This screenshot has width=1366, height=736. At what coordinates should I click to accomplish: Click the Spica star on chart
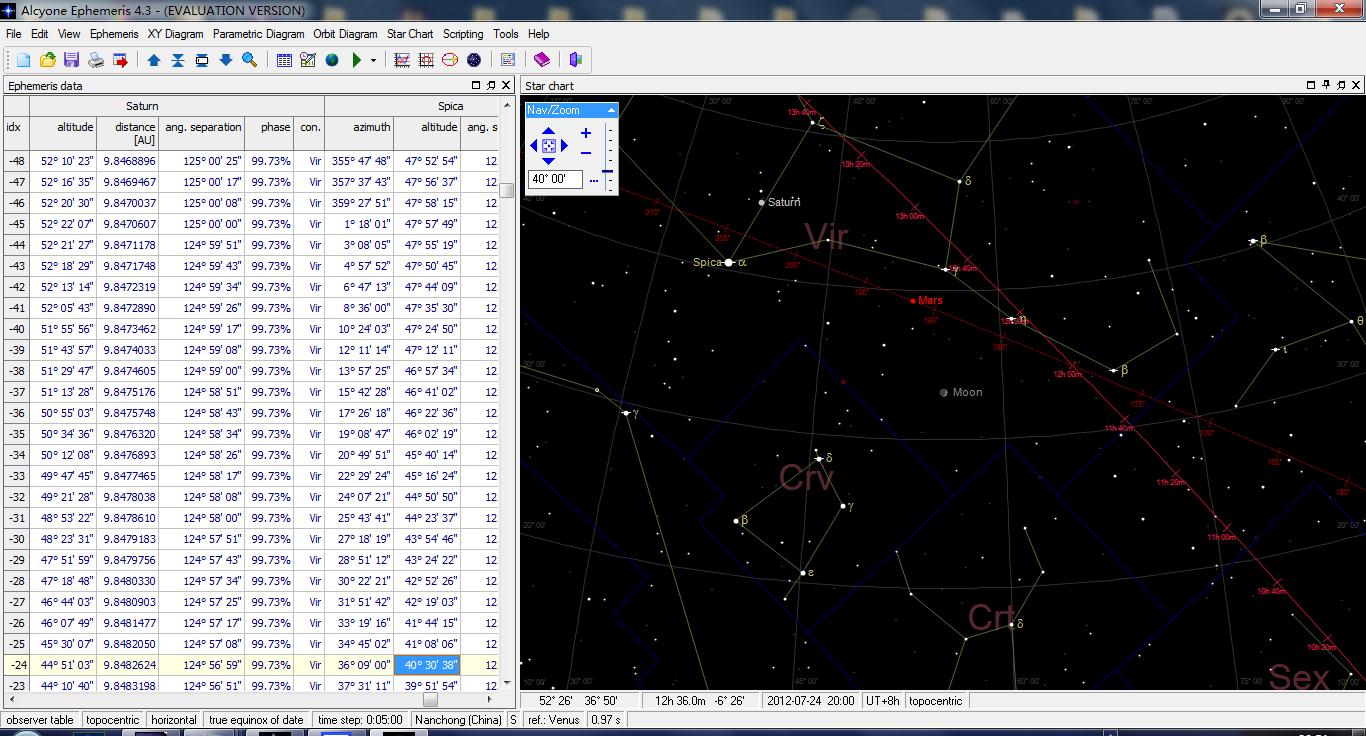point(729,262)
